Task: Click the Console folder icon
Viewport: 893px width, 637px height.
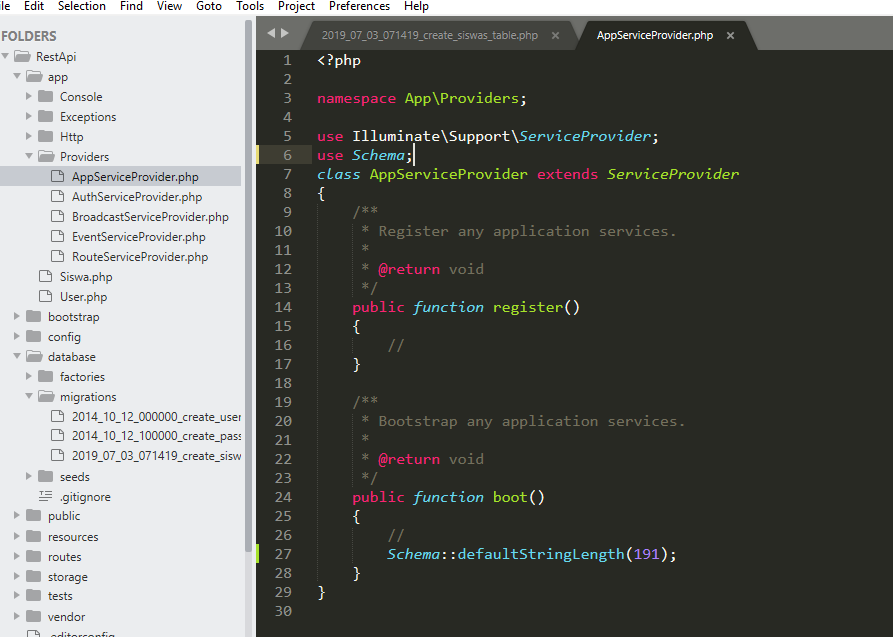Action: point(45,97)
